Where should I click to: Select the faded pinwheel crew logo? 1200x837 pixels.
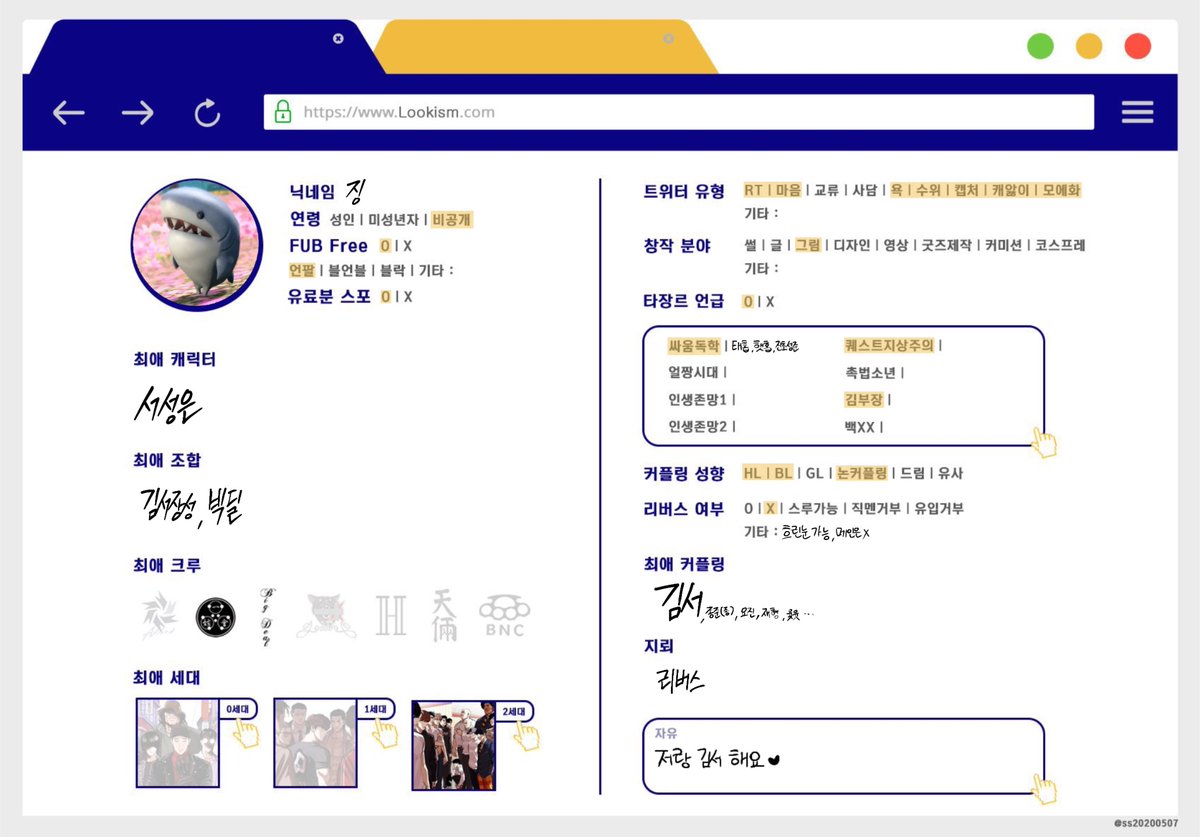159,616
